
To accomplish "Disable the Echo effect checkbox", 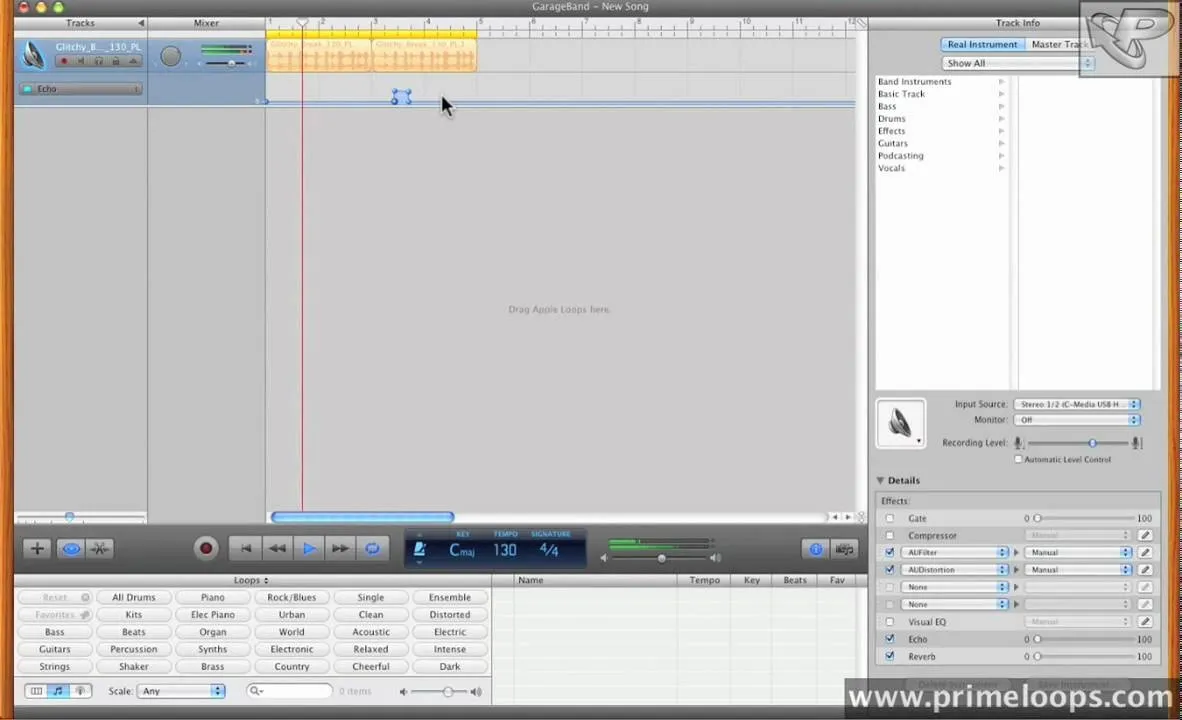I will [x=890, y=639].
